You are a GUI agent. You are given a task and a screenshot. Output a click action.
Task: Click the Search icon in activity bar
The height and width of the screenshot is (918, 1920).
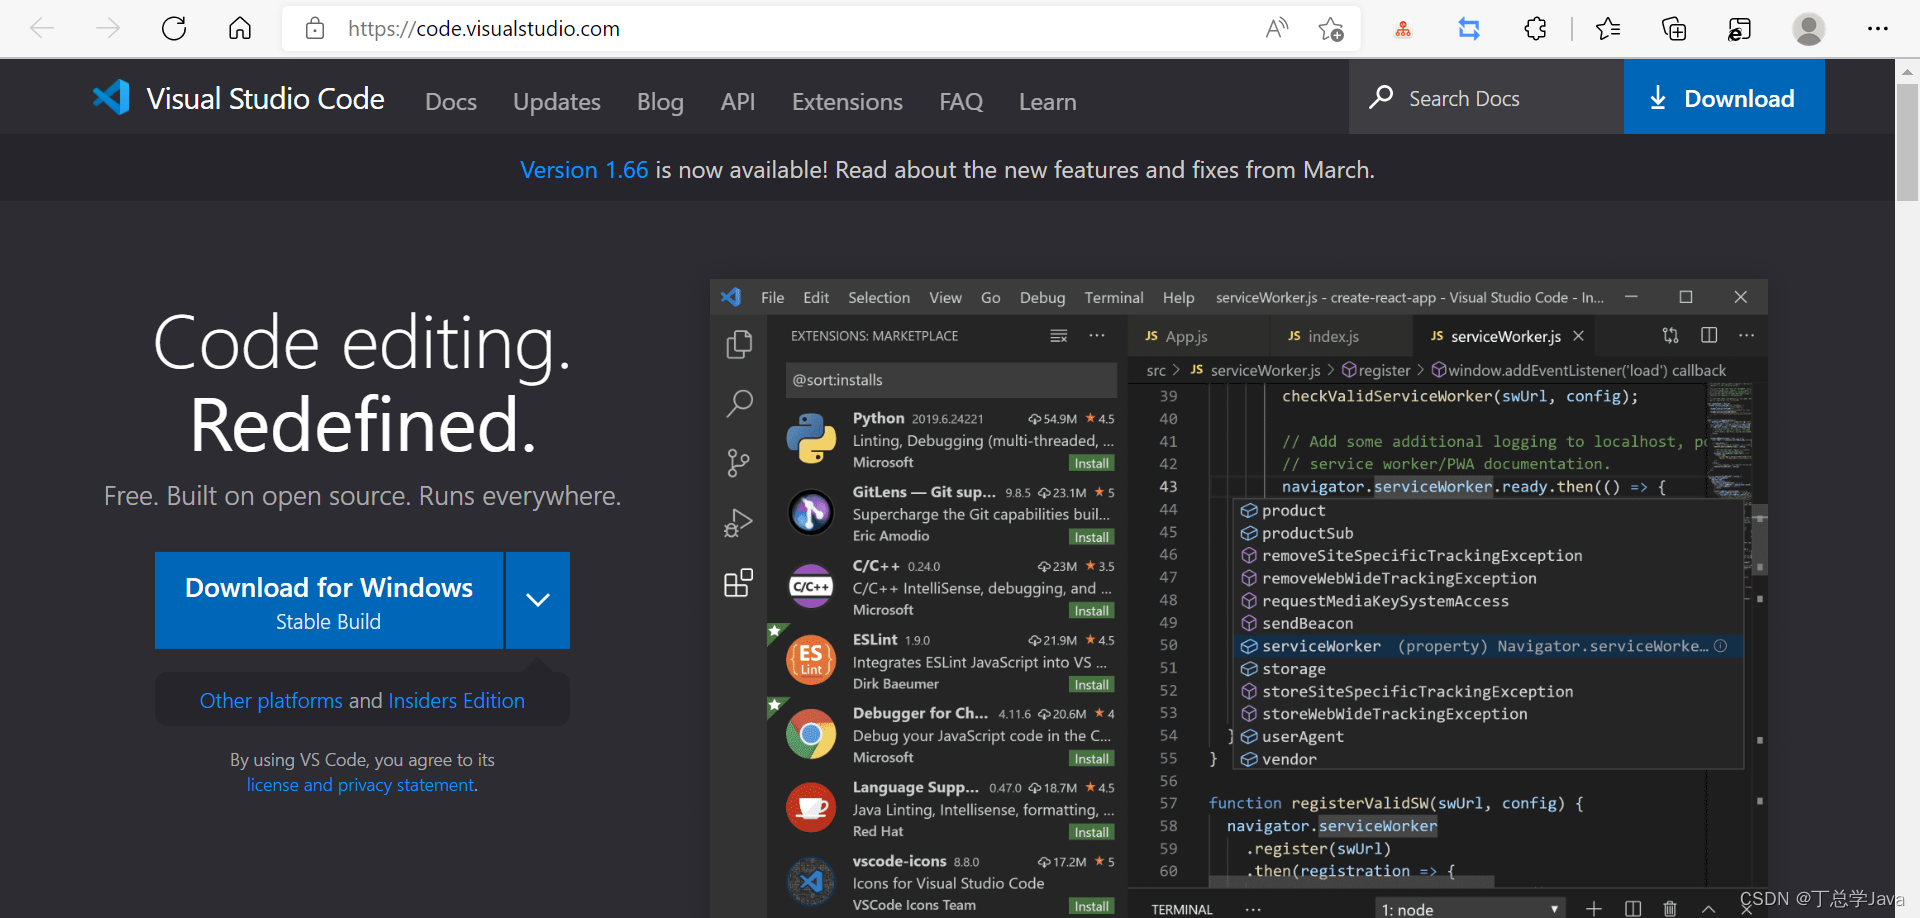pos(739,403)
